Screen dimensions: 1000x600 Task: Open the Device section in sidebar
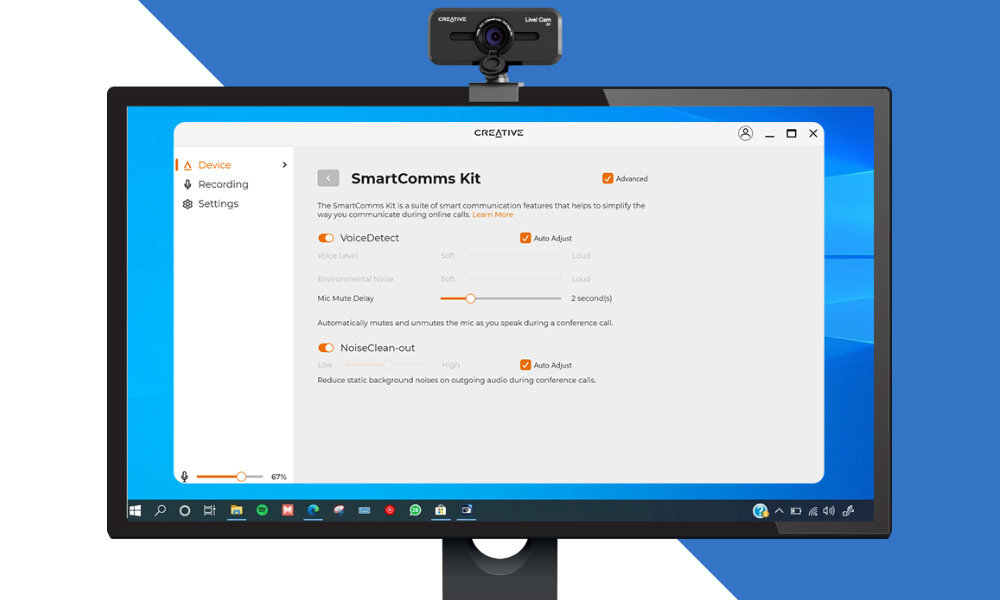click(x=214, y=165)
